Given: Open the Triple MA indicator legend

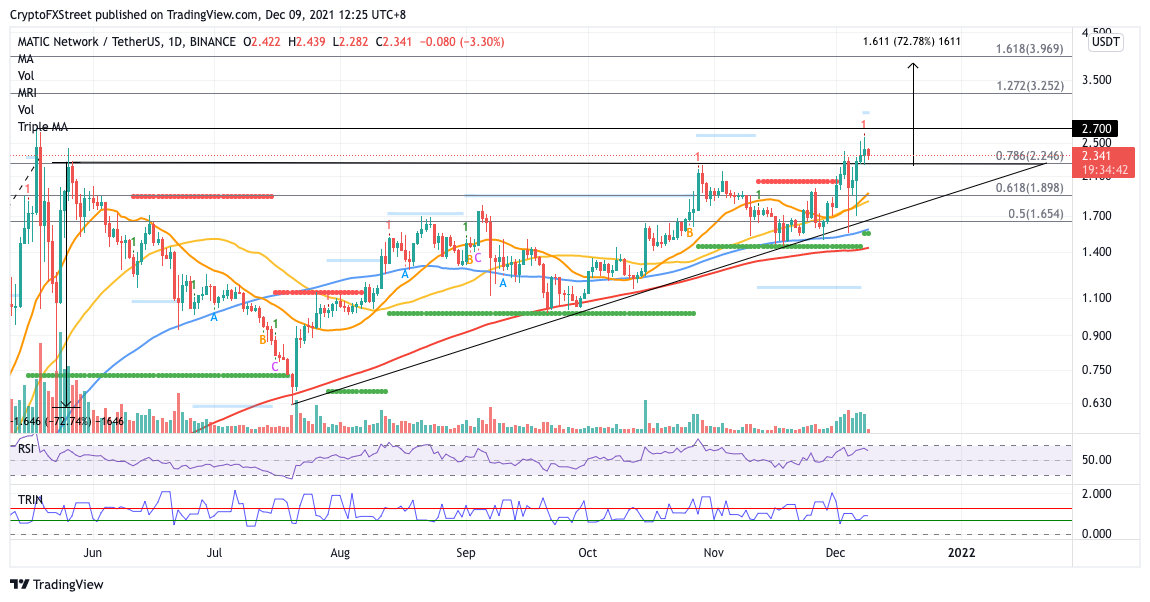Looking at the screenshot, I should click(x=43, y=127).
